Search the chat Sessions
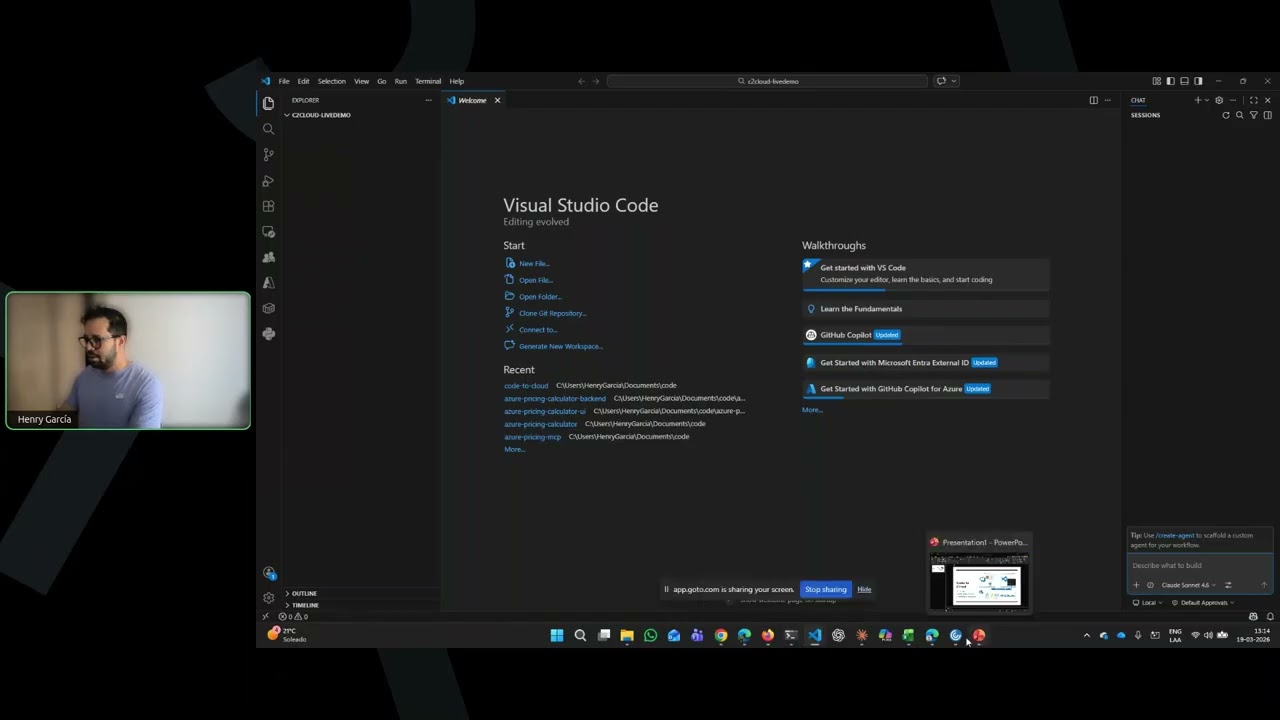This screenshot has width=1280, height=720. click(x=1240, y=115)
